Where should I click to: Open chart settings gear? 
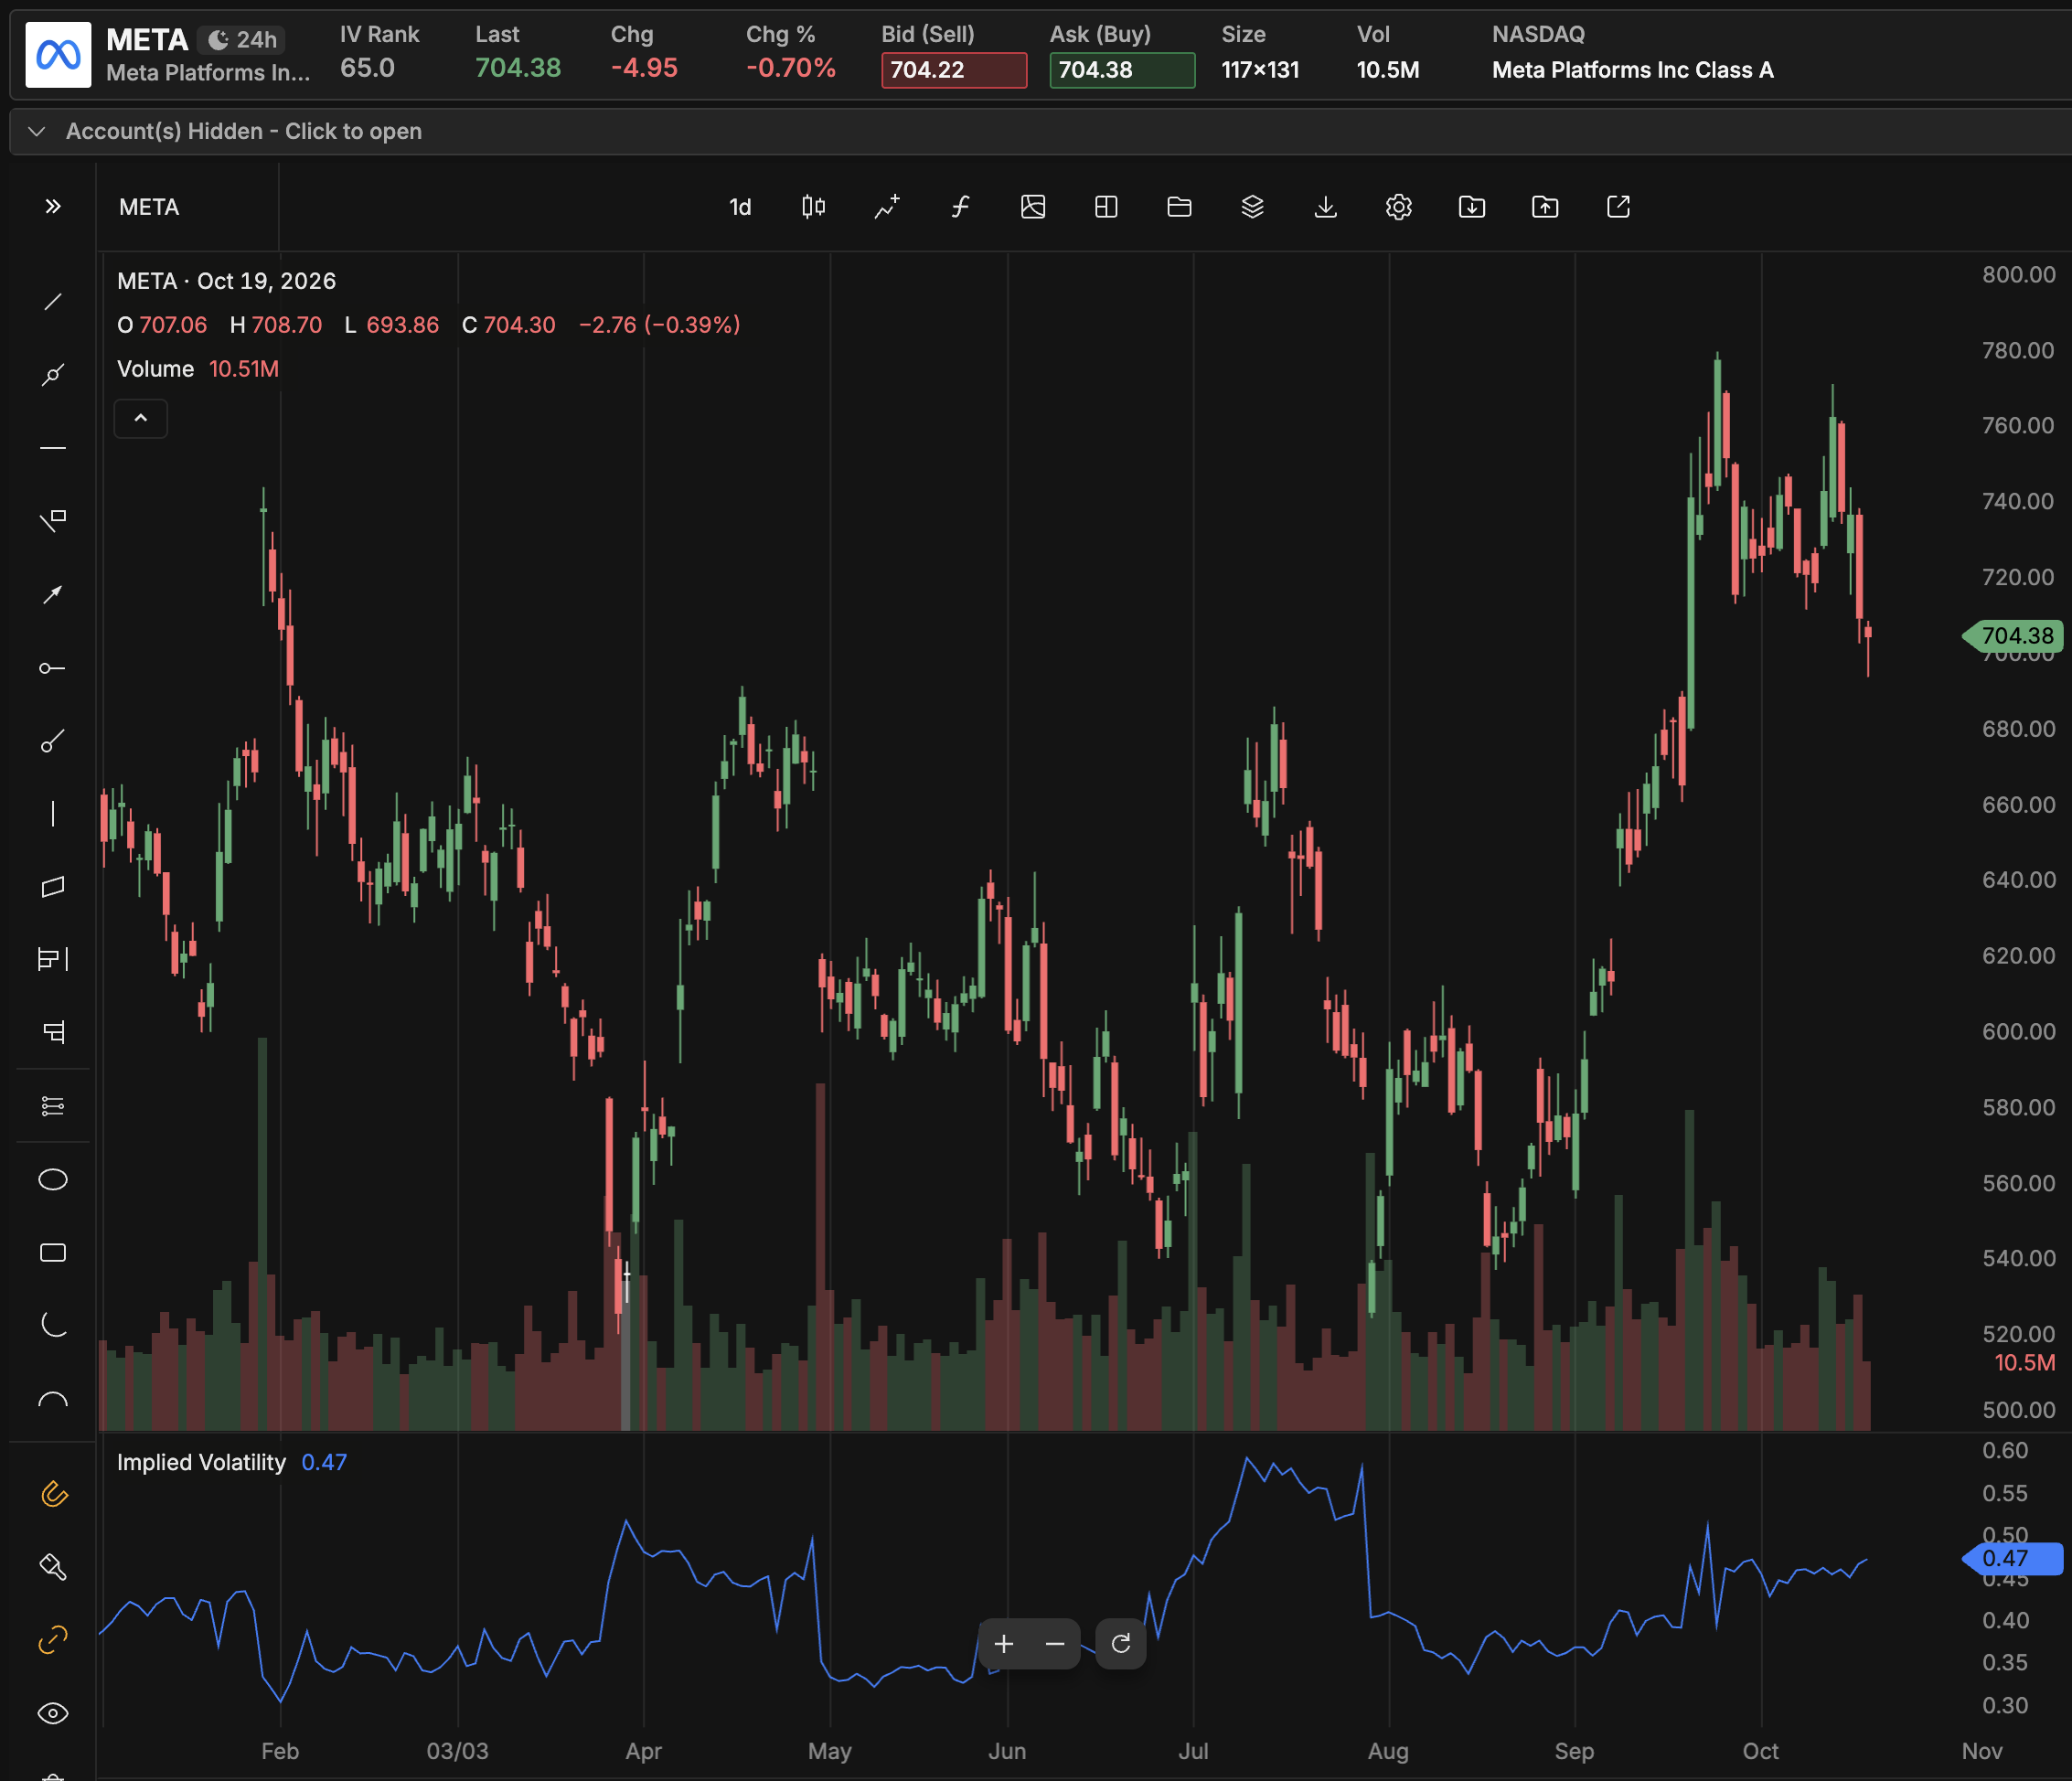(1399, 207)
